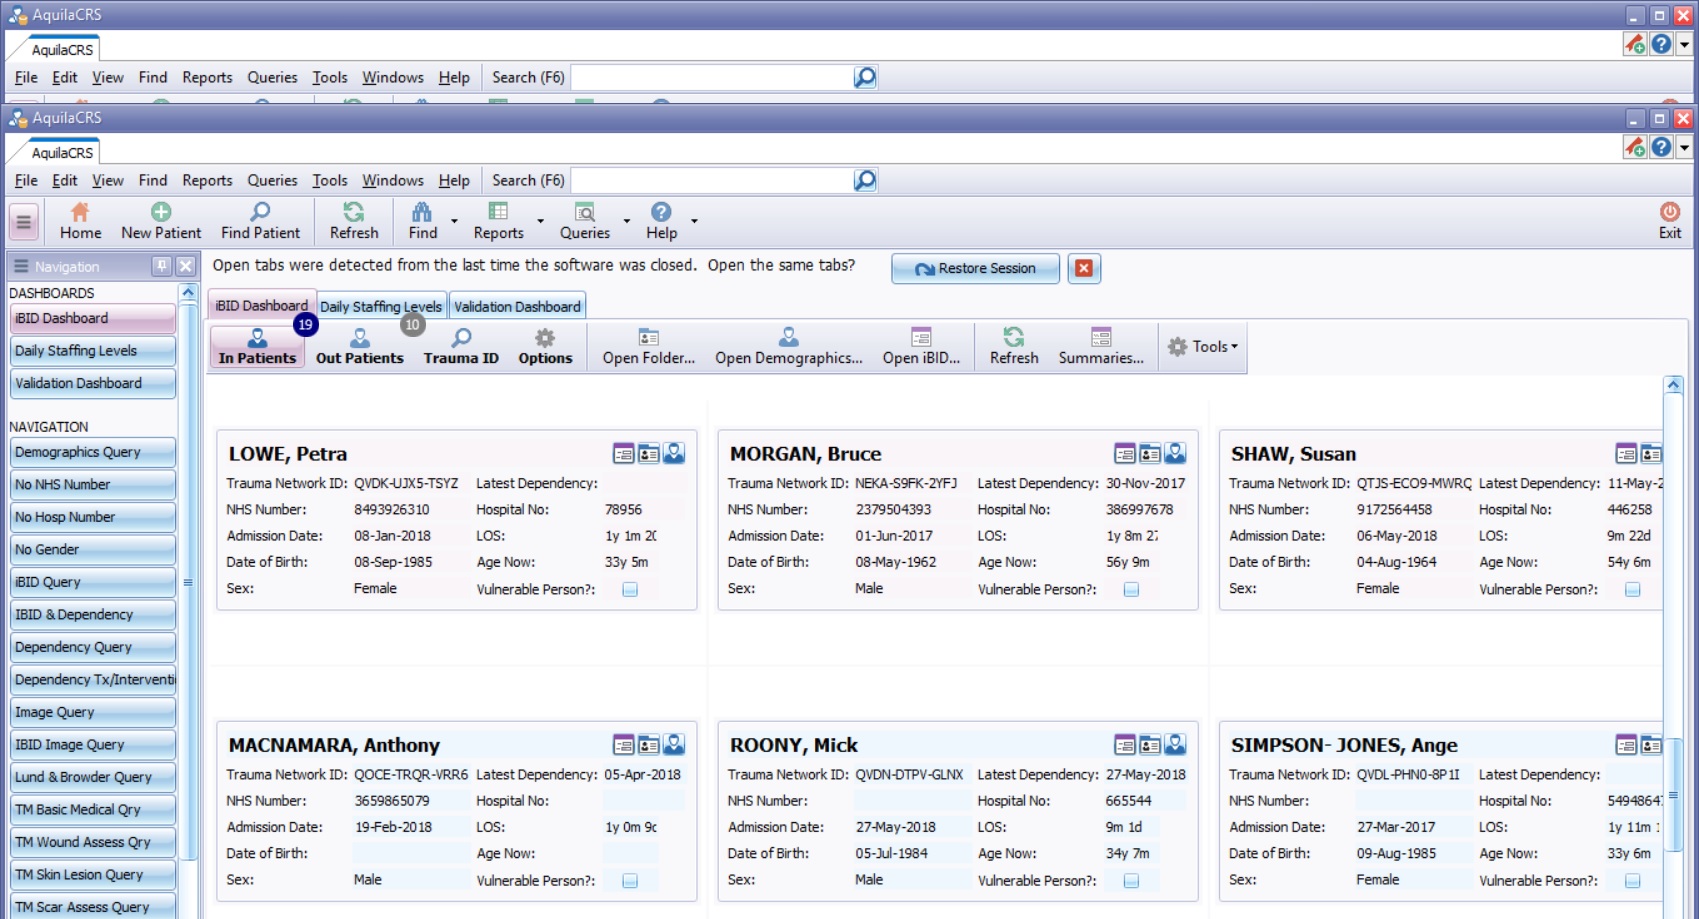Open the Reports toolbar dropdown arrow
Image resolution: width=1699 pixels, height=919 pixels.
tap(541, 221)
